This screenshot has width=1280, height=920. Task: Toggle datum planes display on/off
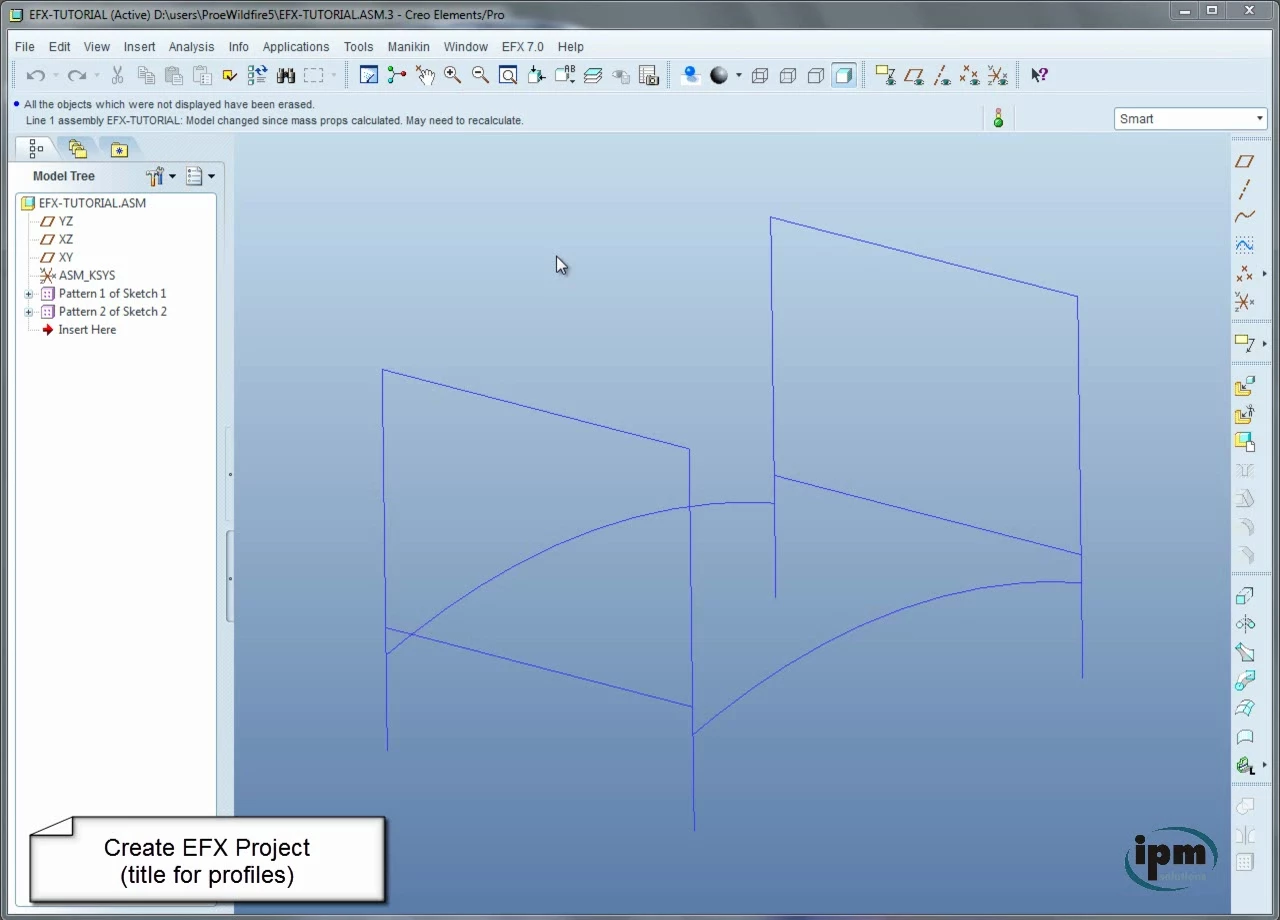click(x=913, y=75)
